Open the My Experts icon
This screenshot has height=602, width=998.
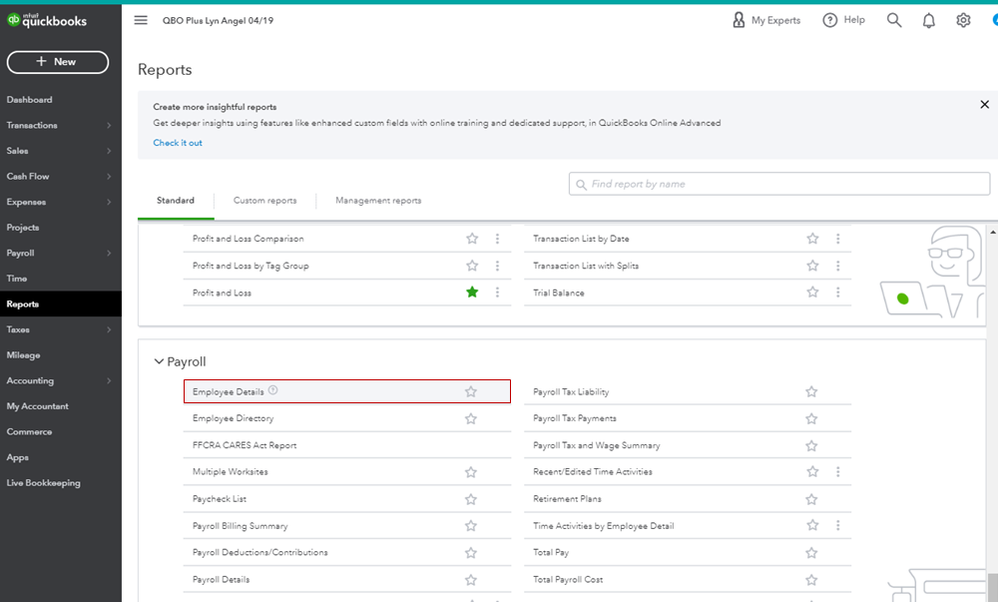pyautogui.click(x=739, y=20)
